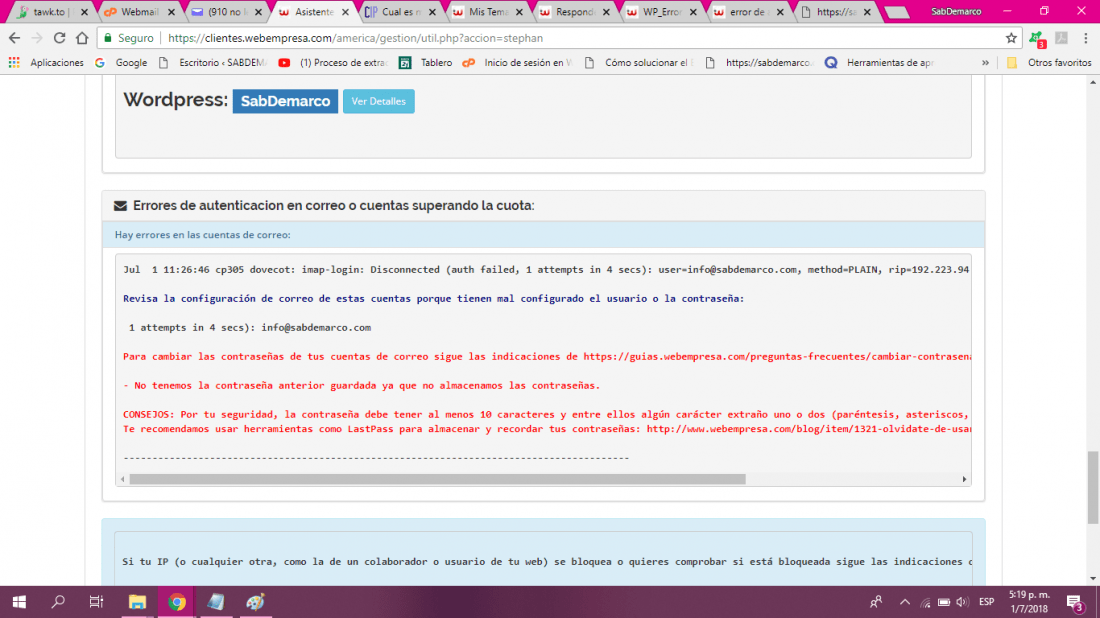Open the notepad taskbar icon
The width and height of the screenshot is (1100, 618).
[x=216, y=602]
